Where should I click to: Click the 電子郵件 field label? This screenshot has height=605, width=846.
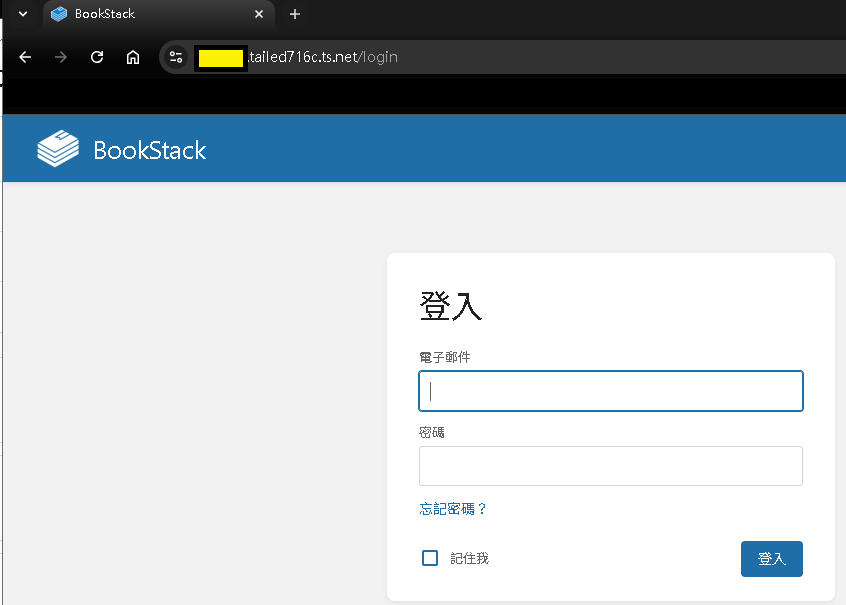click(444, 357)
